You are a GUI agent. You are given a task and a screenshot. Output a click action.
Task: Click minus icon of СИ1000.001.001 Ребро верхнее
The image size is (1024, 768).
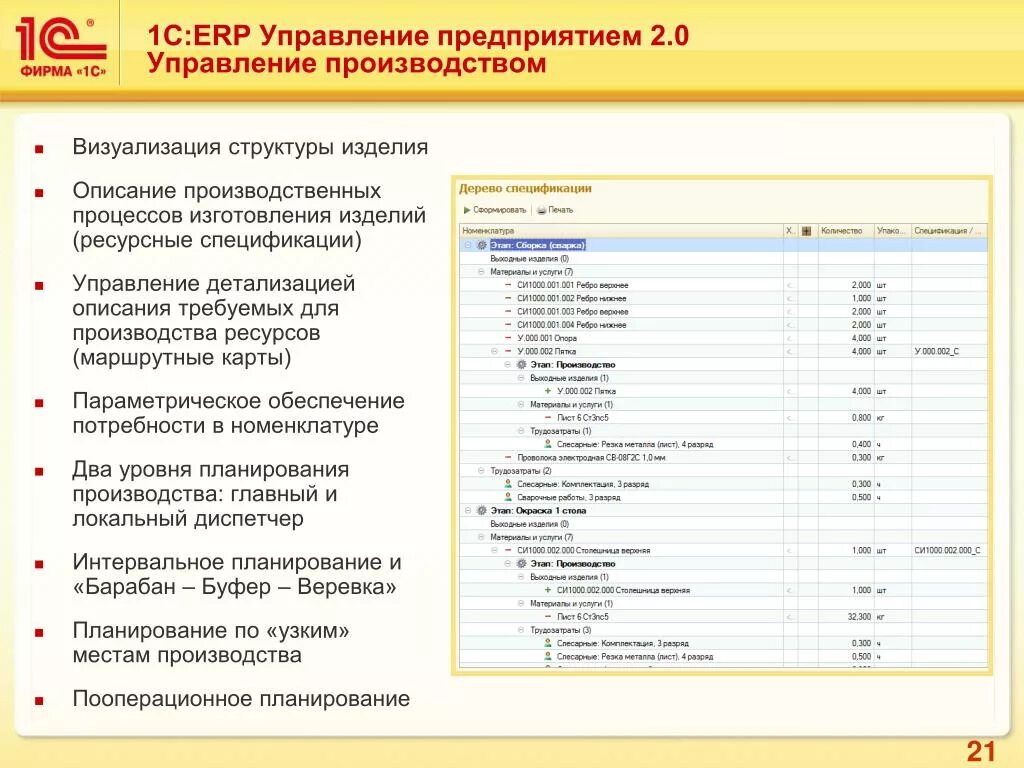[508, 285]
